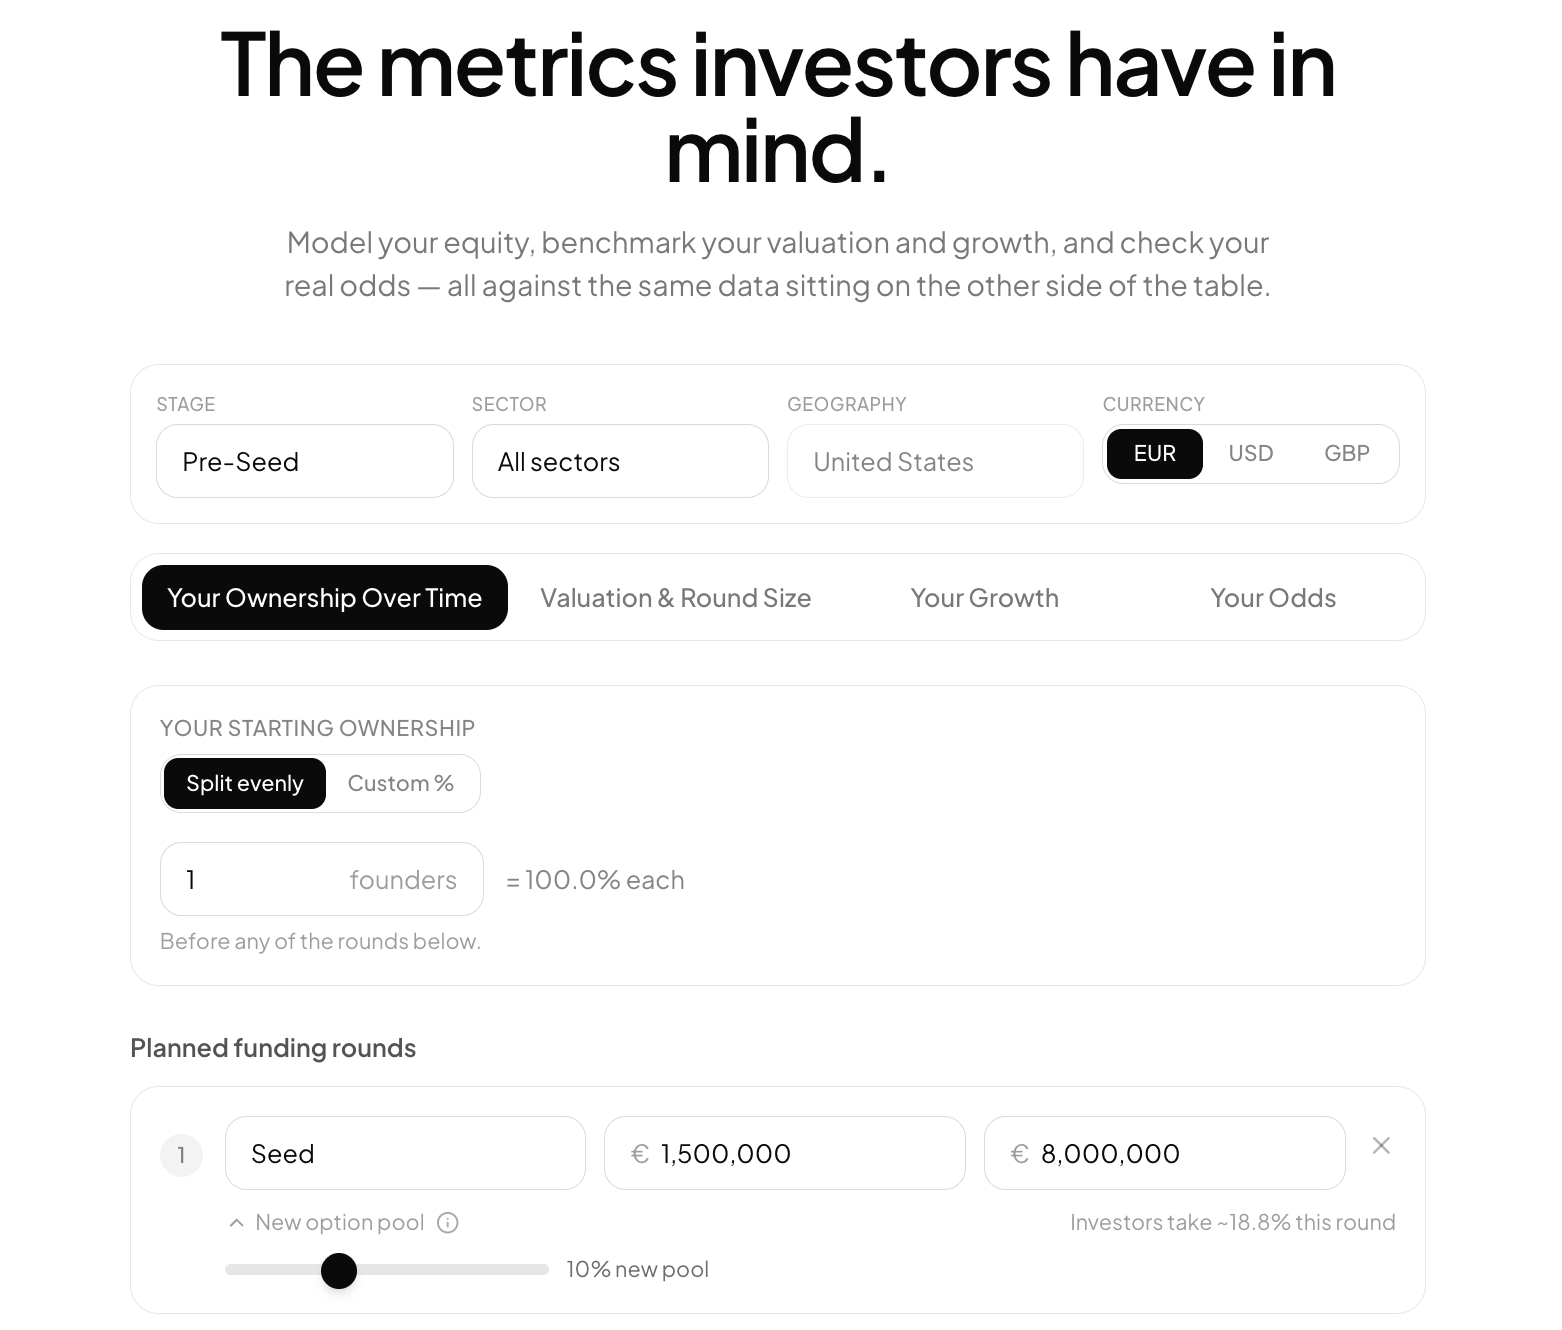Switch to Valuation & Round Size tab

pyautogui.click(x=676, y=598)
